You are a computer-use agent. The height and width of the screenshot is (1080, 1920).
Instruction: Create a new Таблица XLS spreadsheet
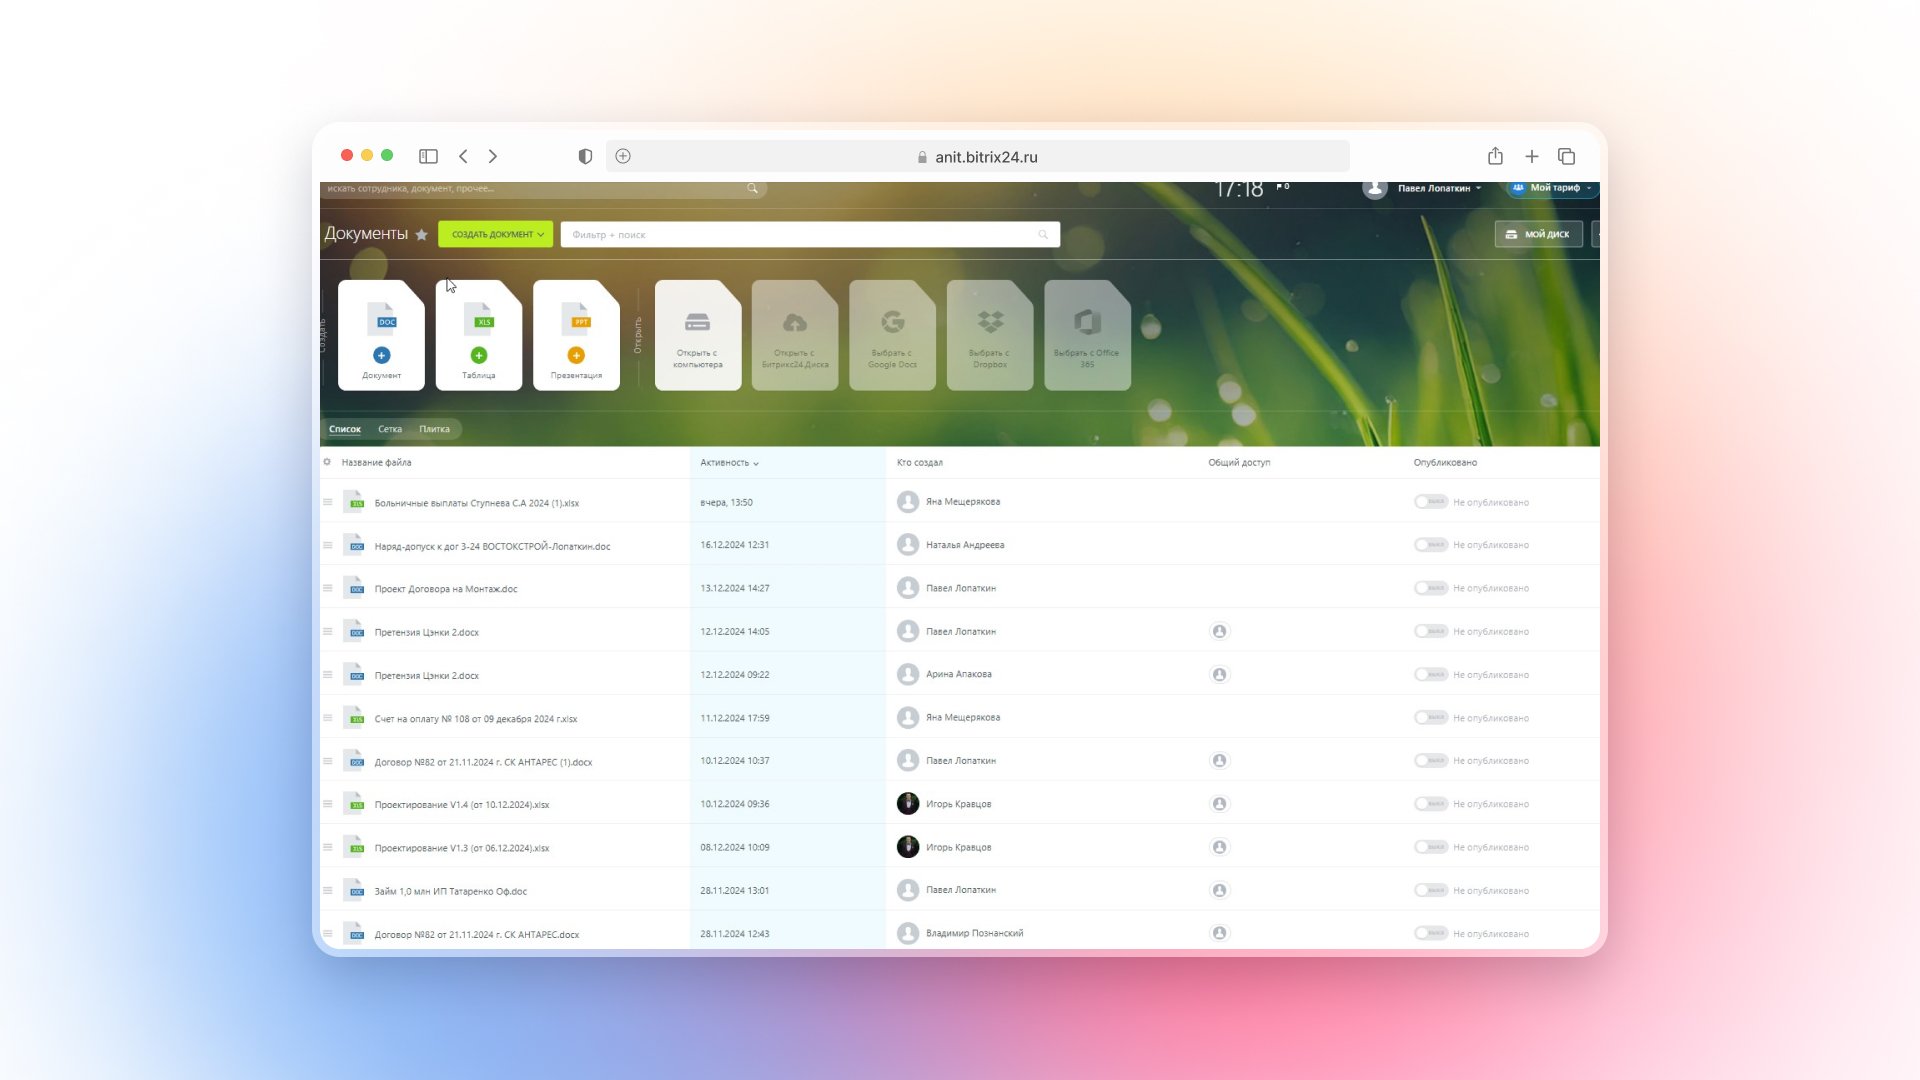click(479, 335)
